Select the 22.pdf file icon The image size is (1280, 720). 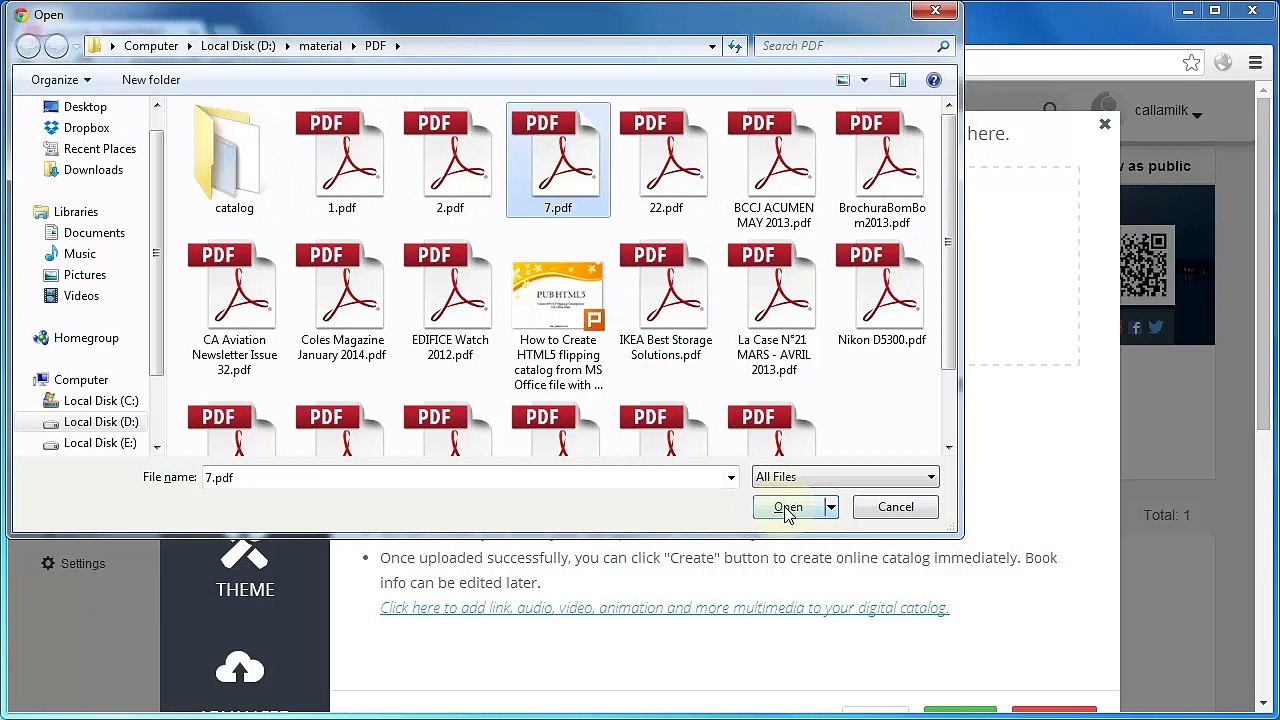665,153
